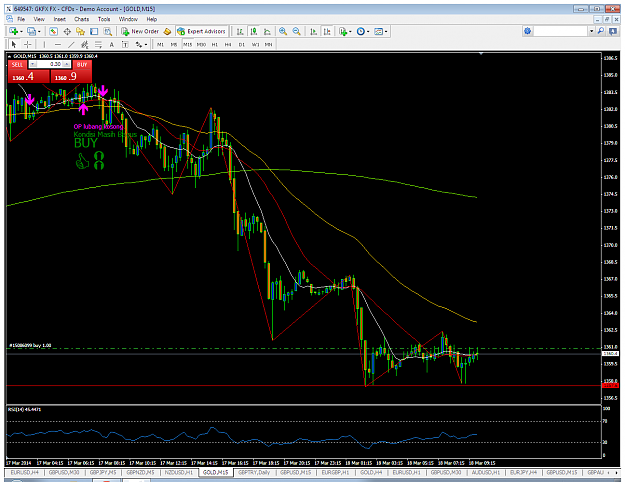Open the Indicators list icon
Image resolution: width=625 pixels, height=482 pixels.
coord(342,31)
